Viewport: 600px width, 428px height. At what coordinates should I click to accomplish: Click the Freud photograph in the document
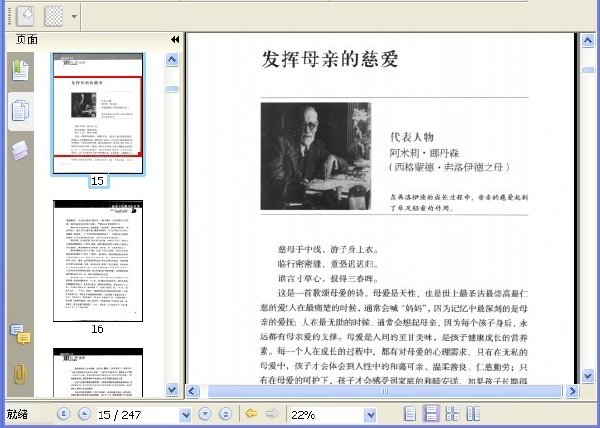tap(316, 156)
